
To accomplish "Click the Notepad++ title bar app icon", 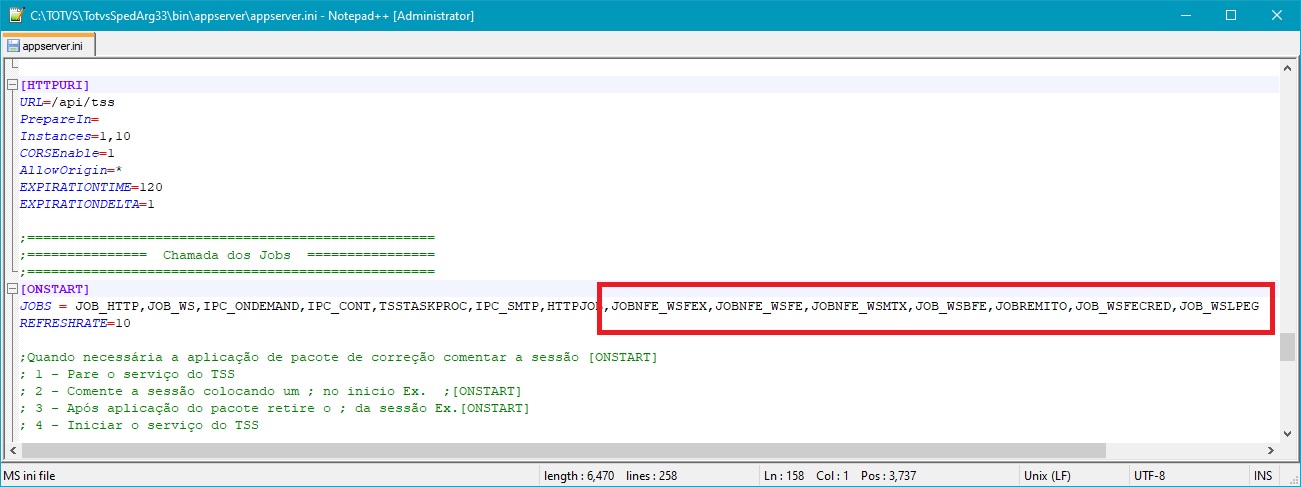I will point(14,15).
